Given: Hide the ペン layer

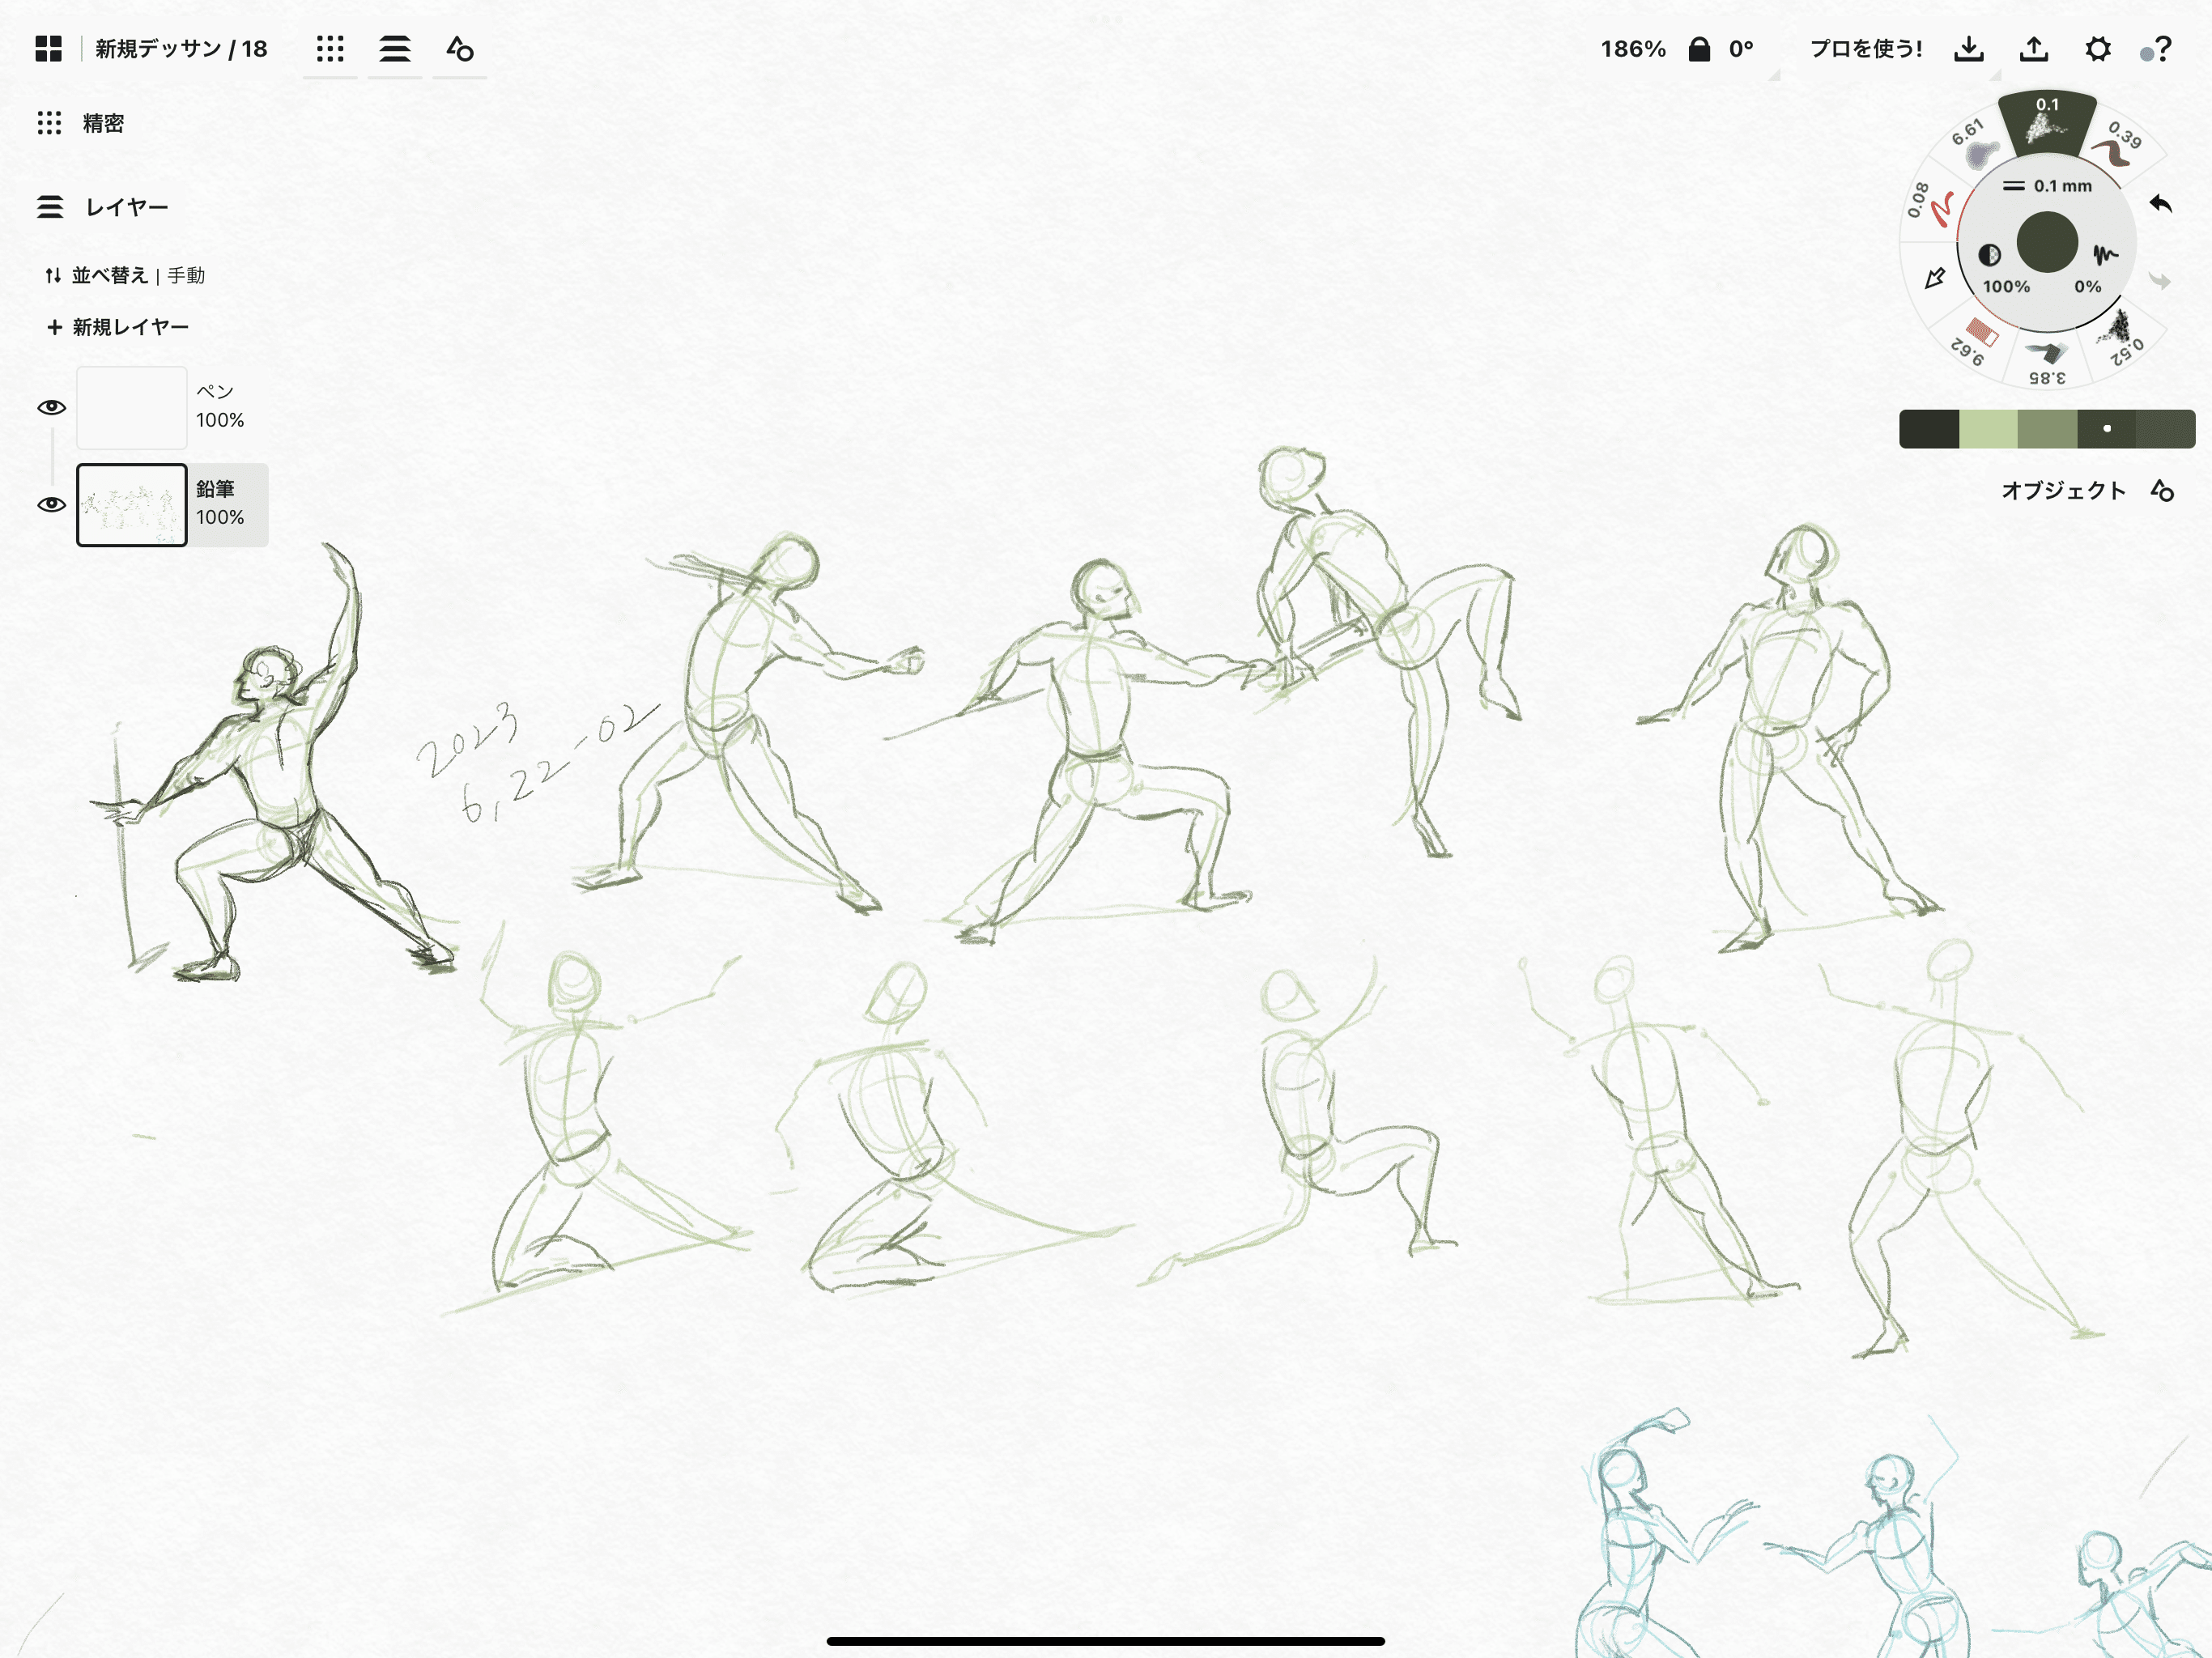Looking at the screenshot, I should click(51, 407).
